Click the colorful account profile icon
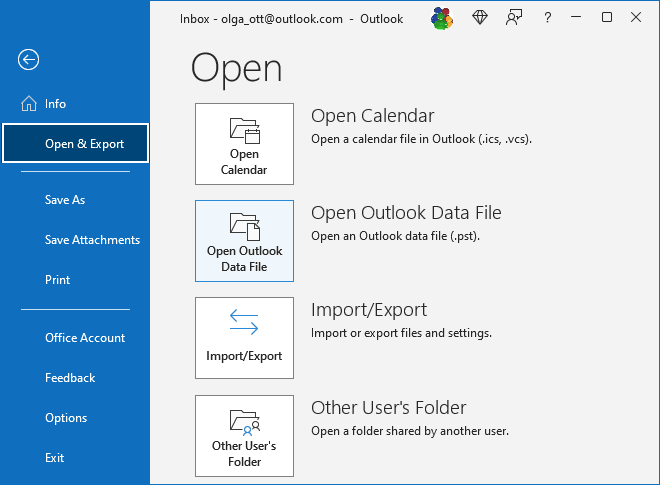660x485 pixels. click(x=442, y=18)
